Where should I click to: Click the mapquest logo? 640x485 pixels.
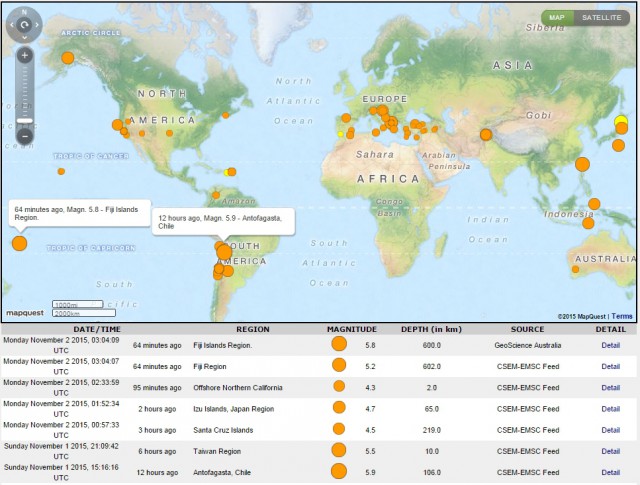[x=25, y=313]
